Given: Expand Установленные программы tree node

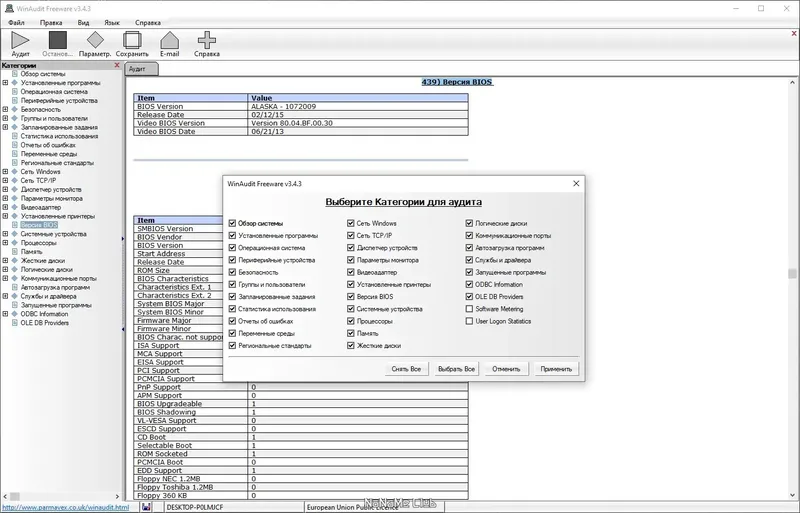Looking at the screenshot, I should pos(5,83).
